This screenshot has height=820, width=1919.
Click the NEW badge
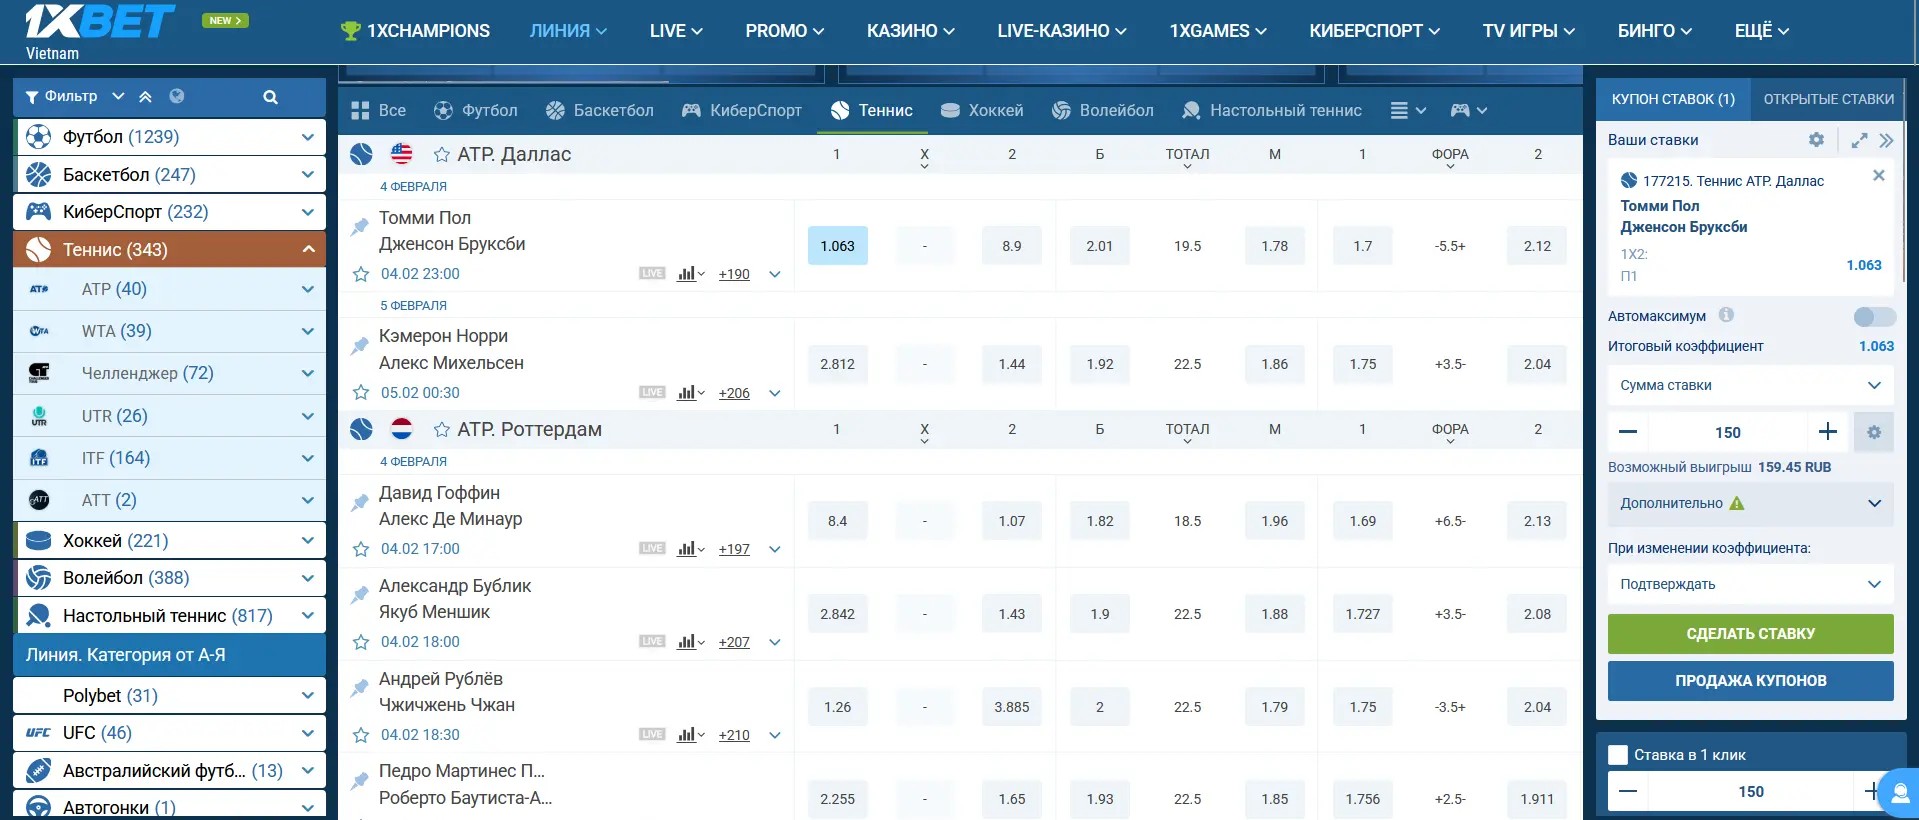pyautogui.click(x=225, y=20)
